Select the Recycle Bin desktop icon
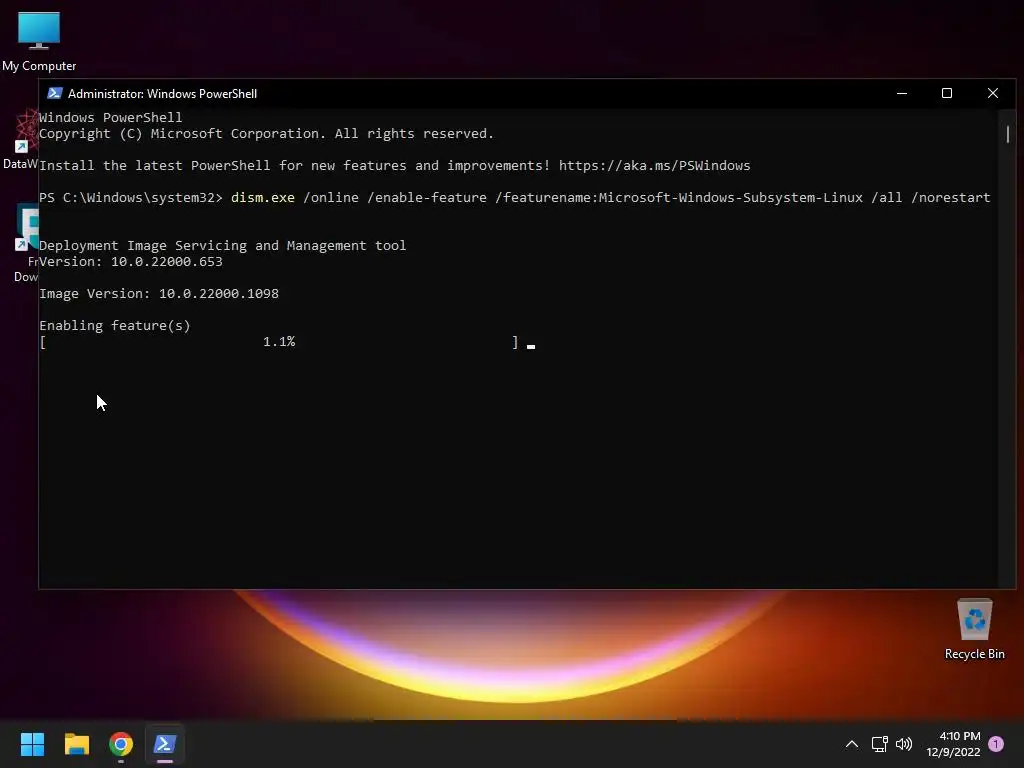 (974, 630)
